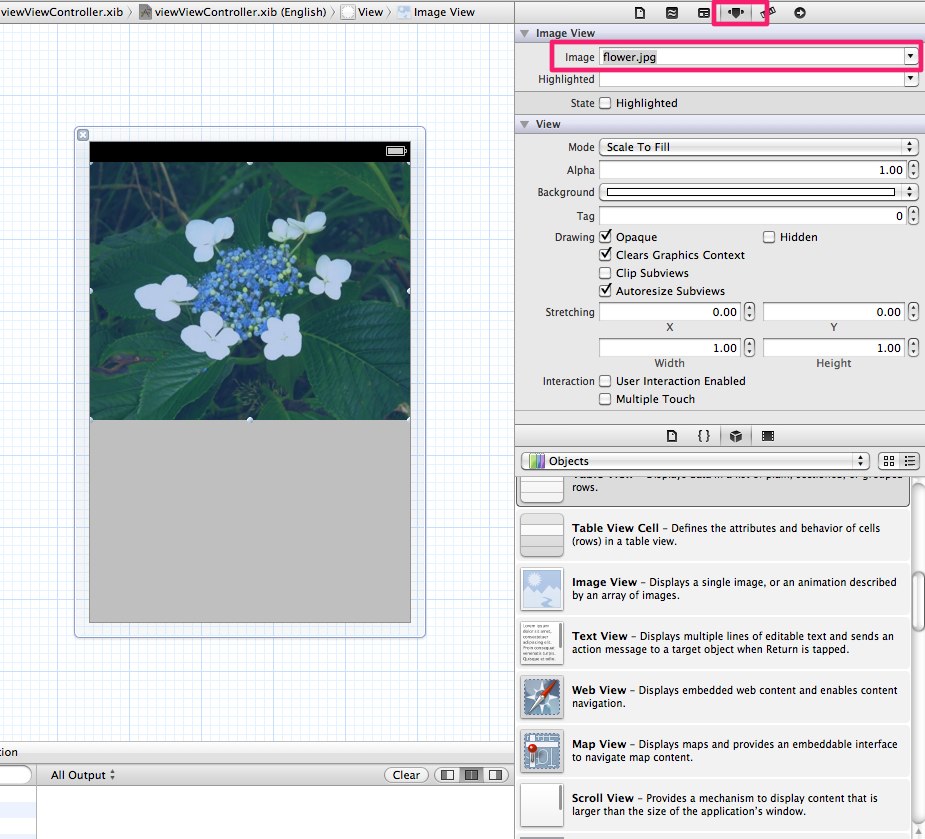Select the Image View breadcrumb item

(437, 12)
